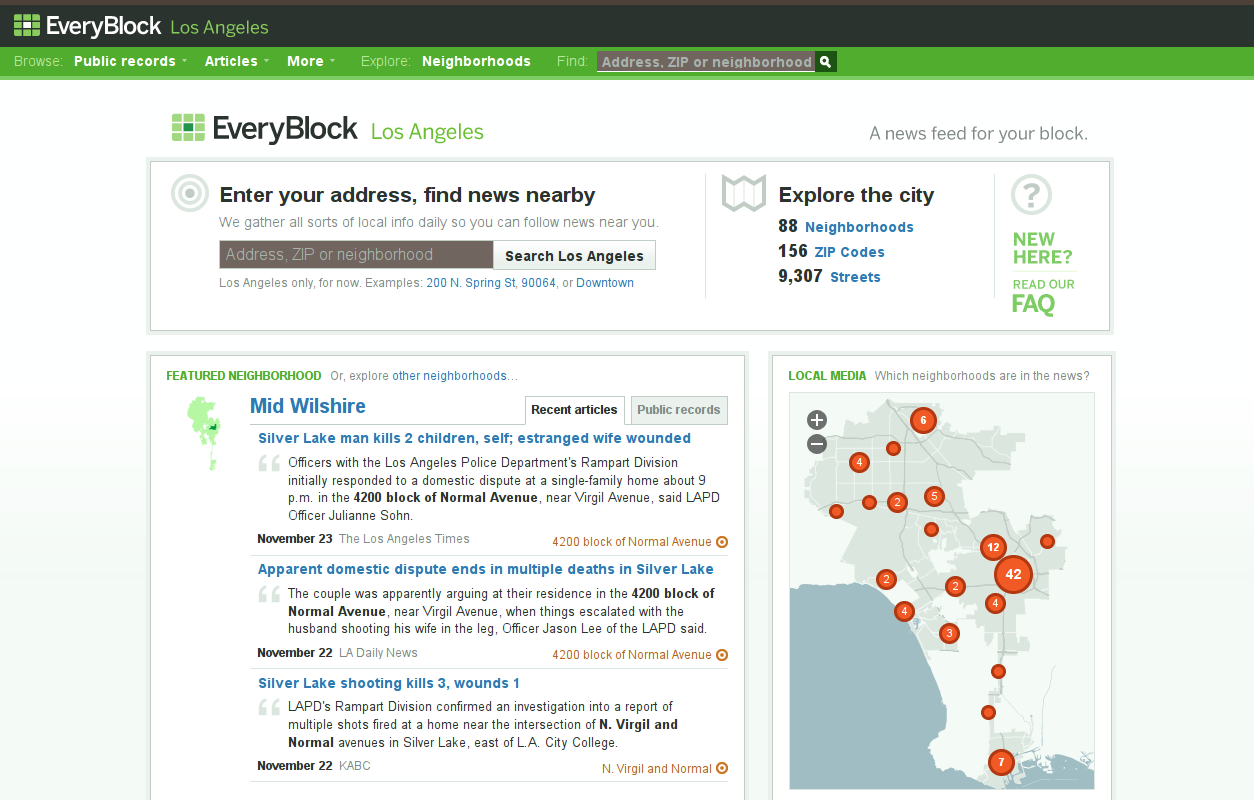Open article Silver Lake shooting kills 3
Viewport: 1254px width, 800px height.
[389, 683]
